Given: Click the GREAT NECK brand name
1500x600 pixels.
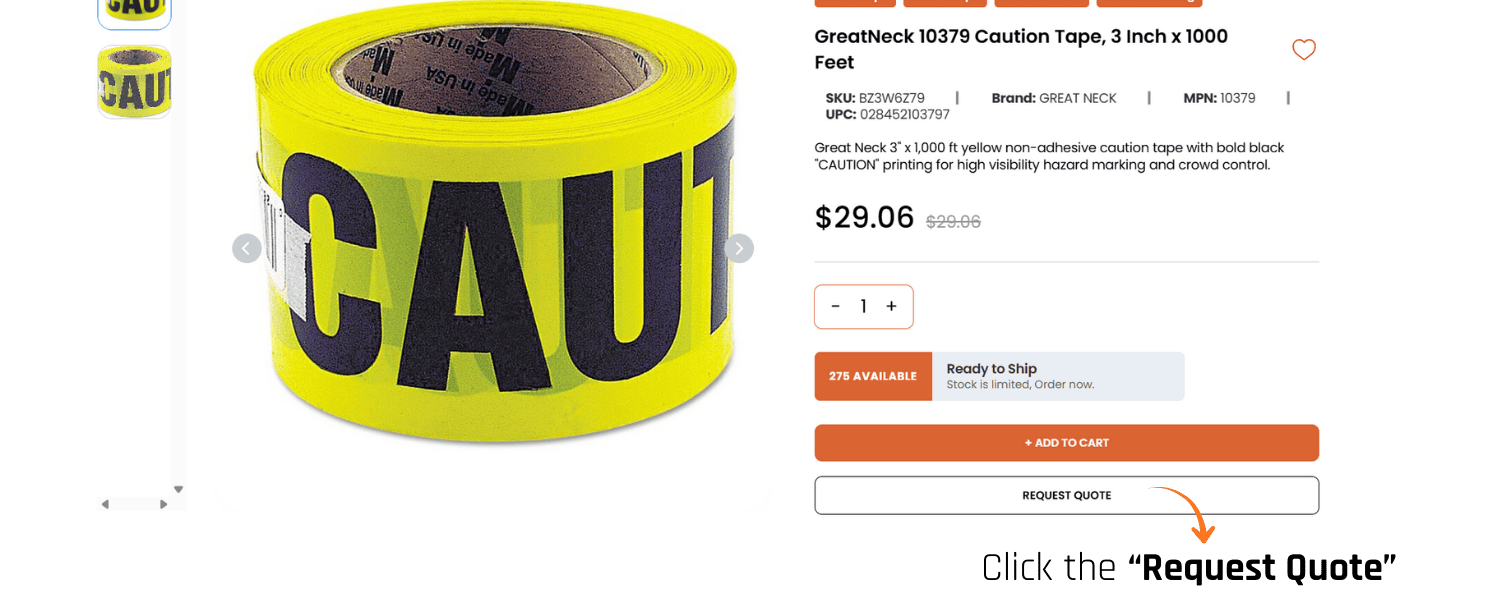Looking at the screenshot, I should [x=1078, y=98].
